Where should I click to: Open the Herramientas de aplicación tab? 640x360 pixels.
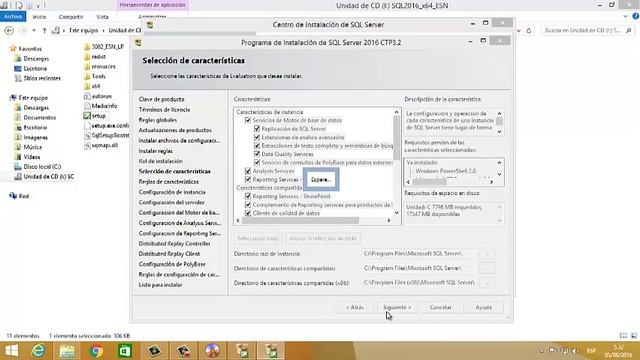point(152,5)
